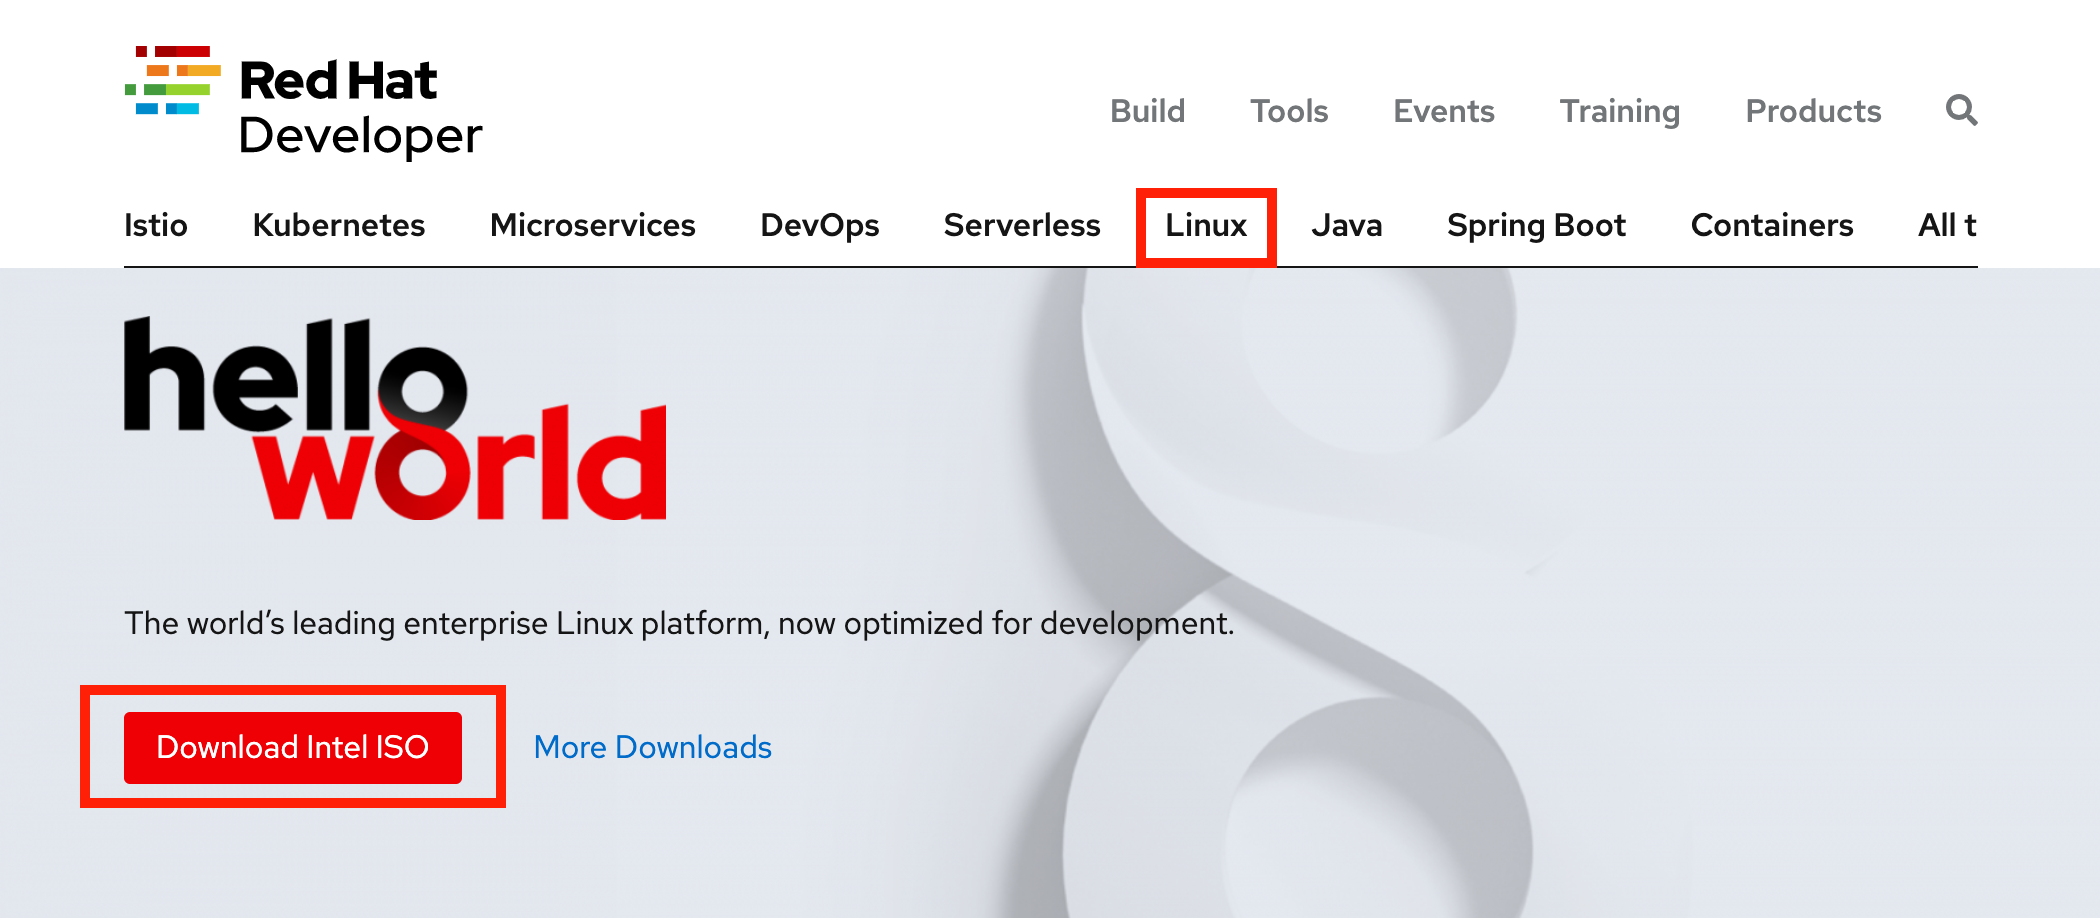The height and width of the screenshot is (918, 2100).
Task: Select the Containers topic
Action: (x=1772, y=225)
